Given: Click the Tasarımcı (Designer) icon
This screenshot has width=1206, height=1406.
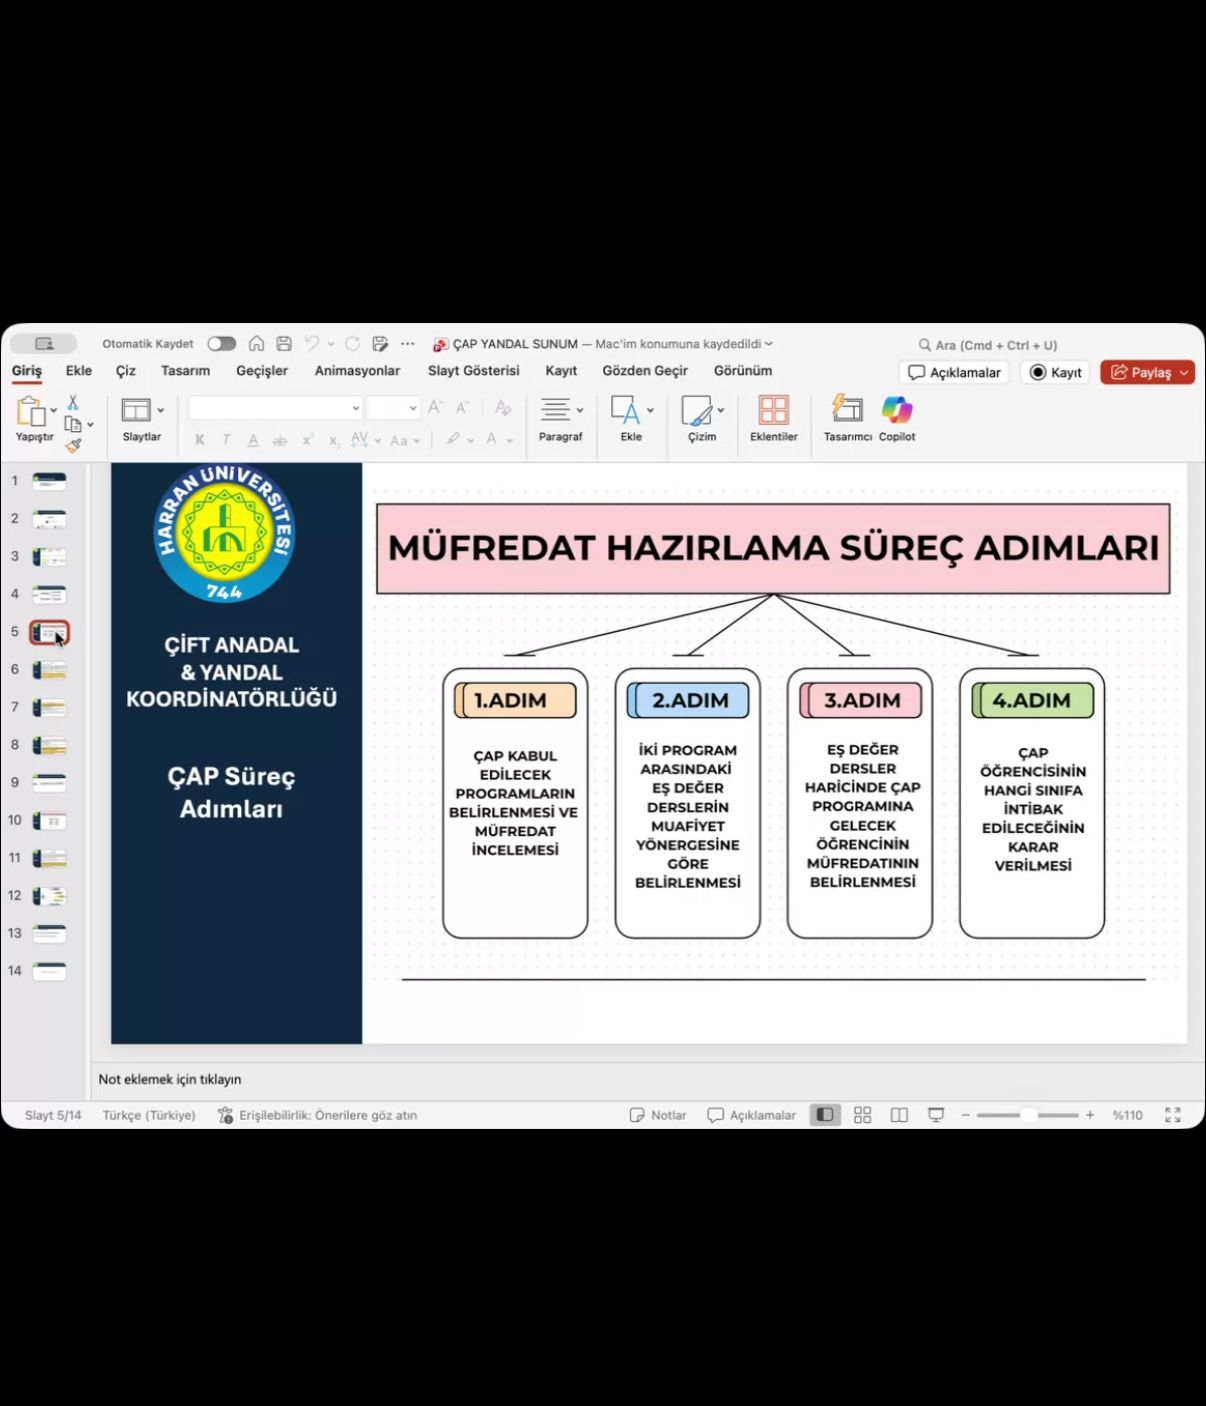Looking at the screenshot, I should [847, 410].
